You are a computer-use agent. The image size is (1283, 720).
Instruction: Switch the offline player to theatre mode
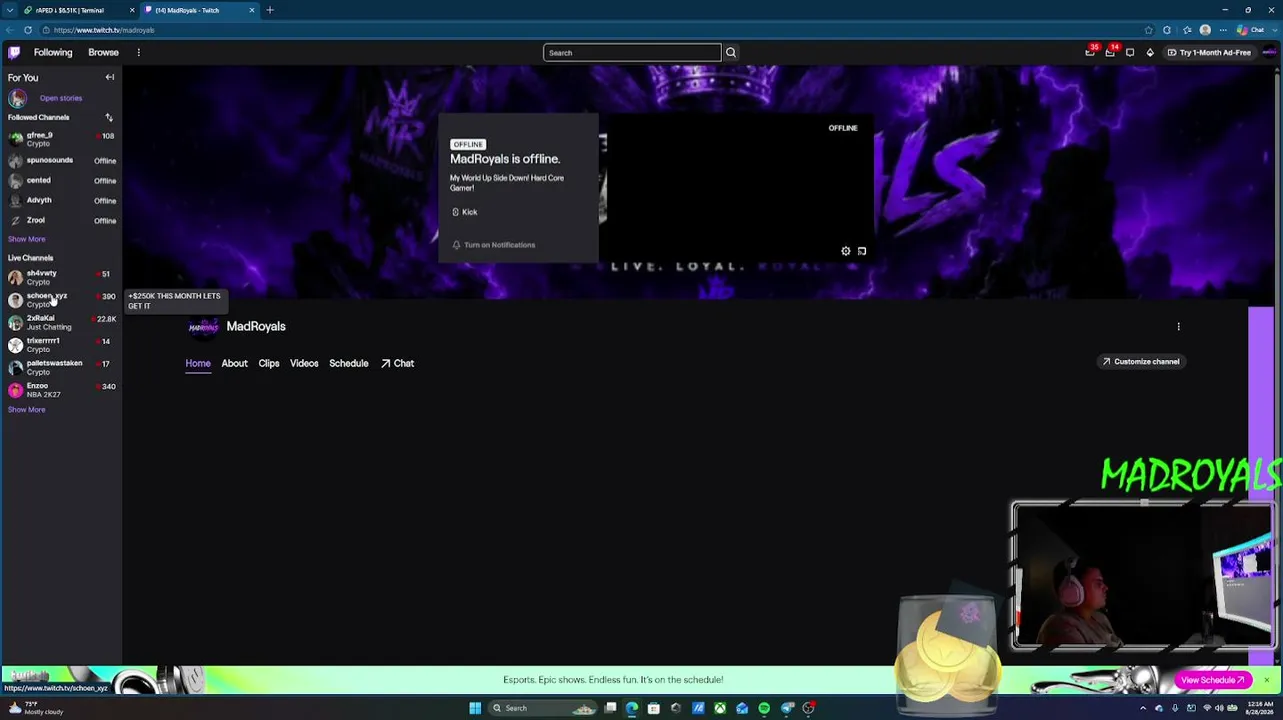pos(862,251)
